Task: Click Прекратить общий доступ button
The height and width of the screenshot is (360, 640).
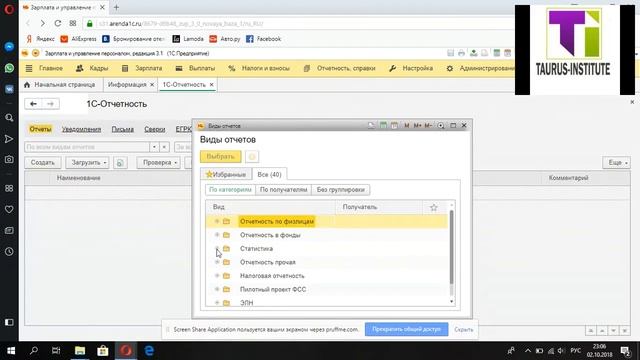Action: (x=407, y=329)
